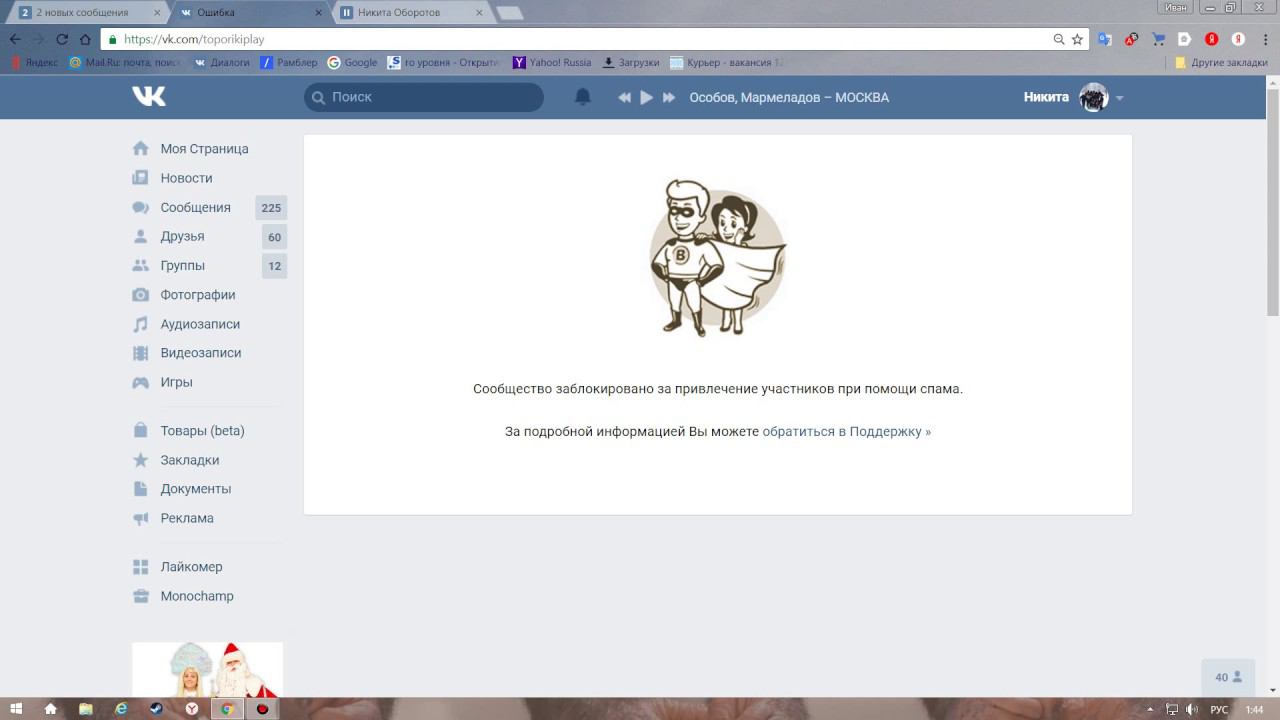1280x720 pixels.
Task: Click the gamepad icon for Игры
Action: coord(141,382)
